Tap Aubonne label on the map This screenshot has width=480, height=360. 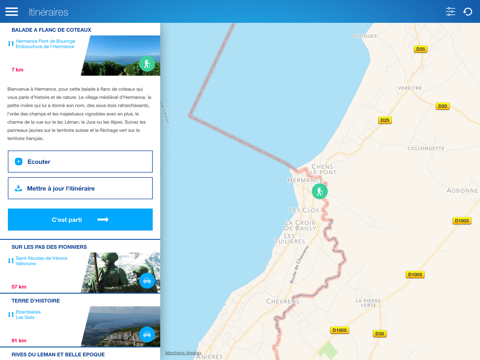[462, 191]
